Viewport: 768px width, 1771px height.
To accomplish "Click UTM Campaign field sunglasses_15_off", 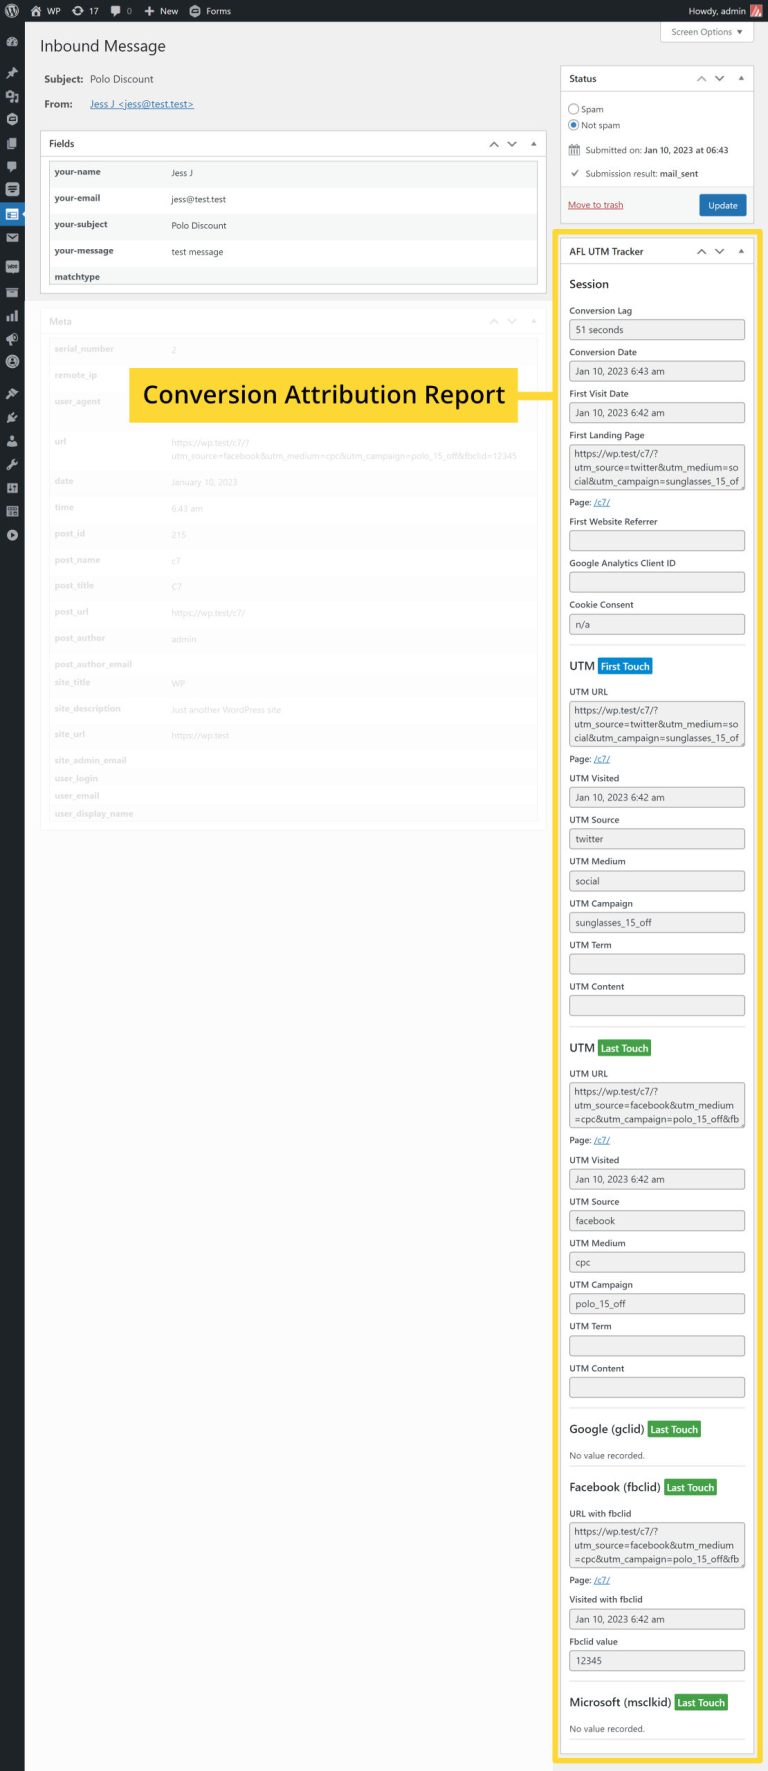I will click(x=657, y=923).
